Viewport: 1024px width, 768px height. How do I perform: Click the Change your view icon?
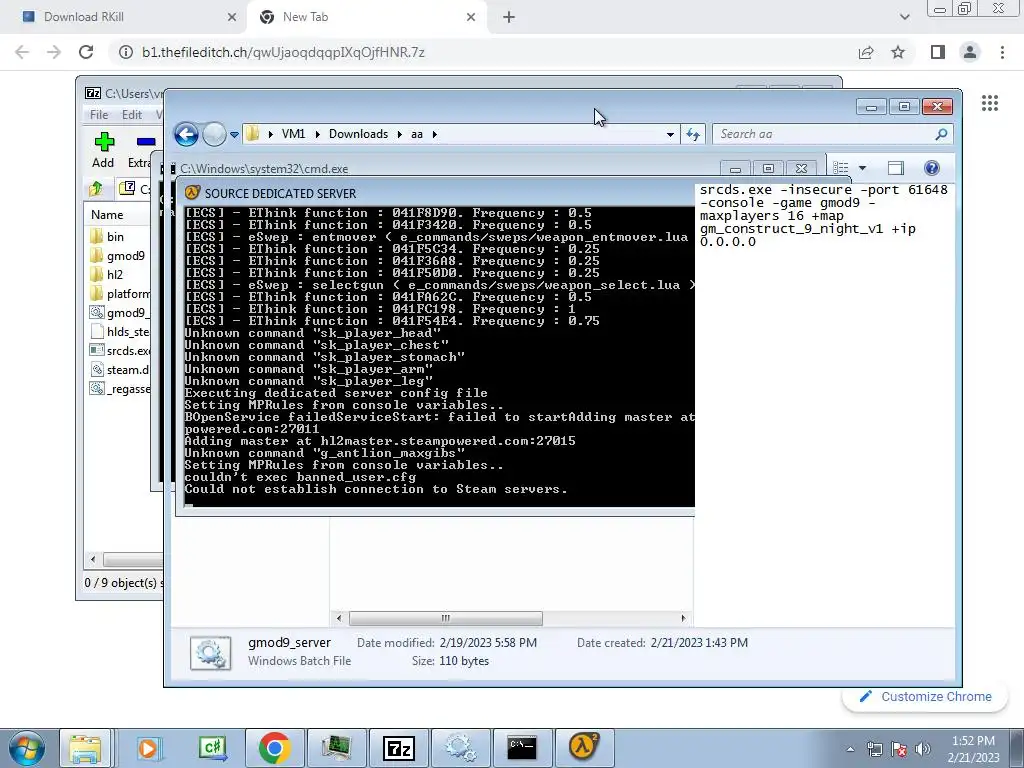click(841, 168)
